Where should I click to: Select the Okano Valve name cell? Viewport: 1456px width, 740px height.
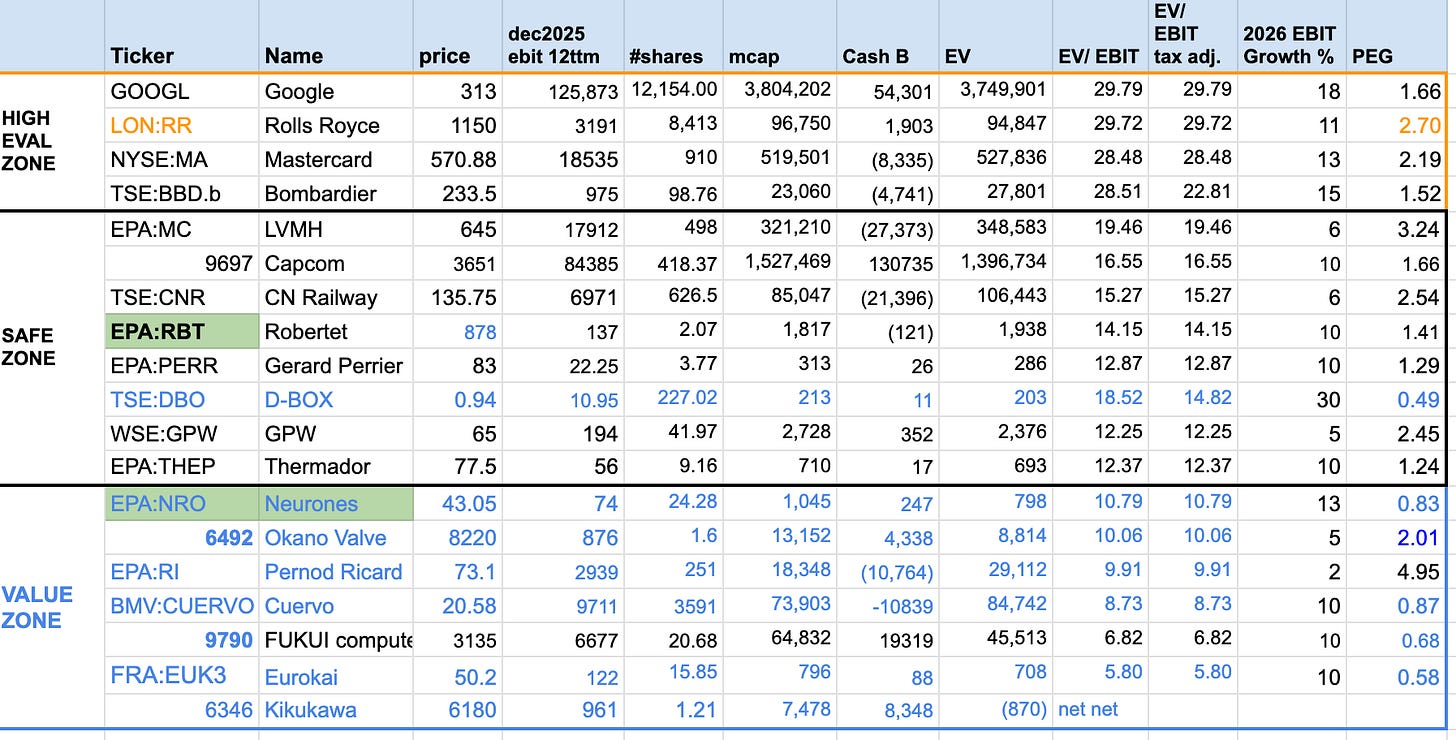coord(337,538)
